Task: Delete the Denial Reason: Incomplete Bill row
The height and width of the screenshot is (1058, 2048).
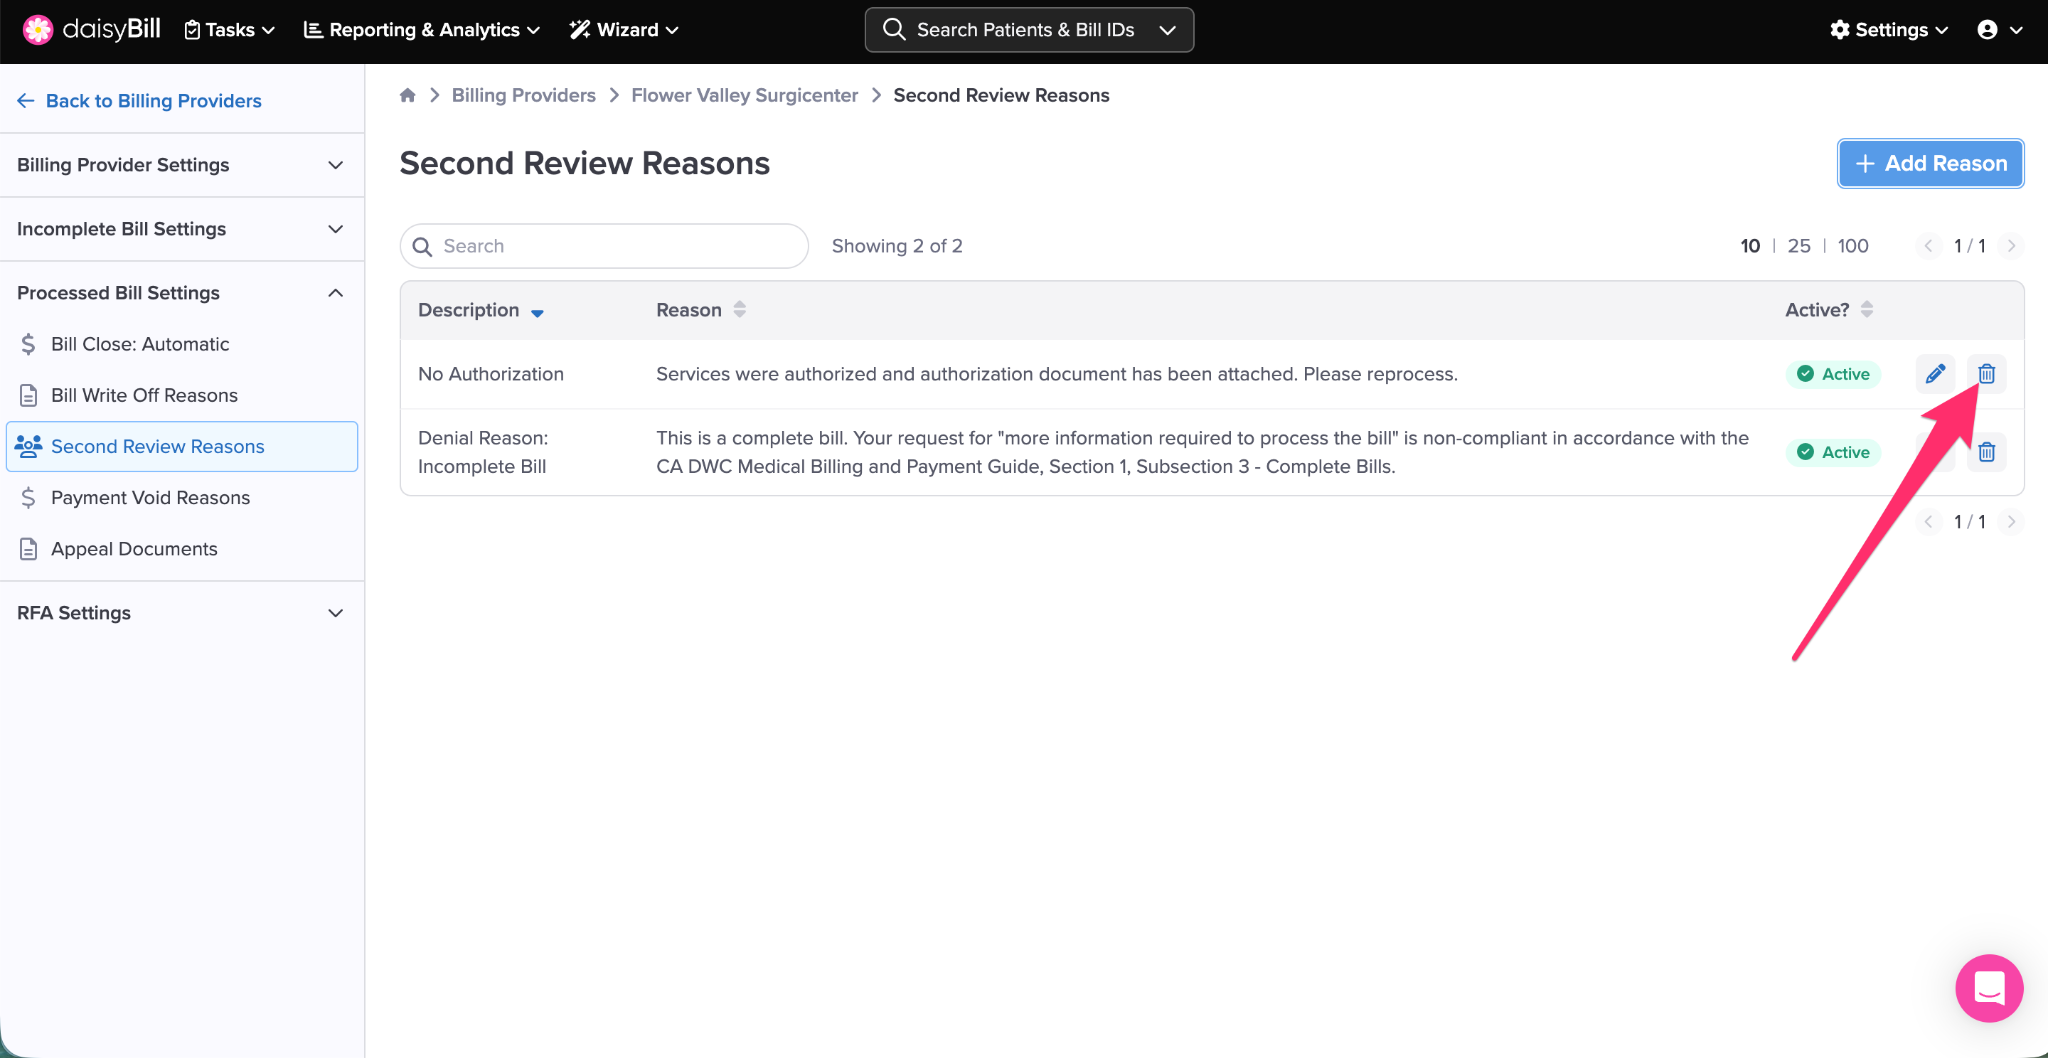Action: point(1986,452)
